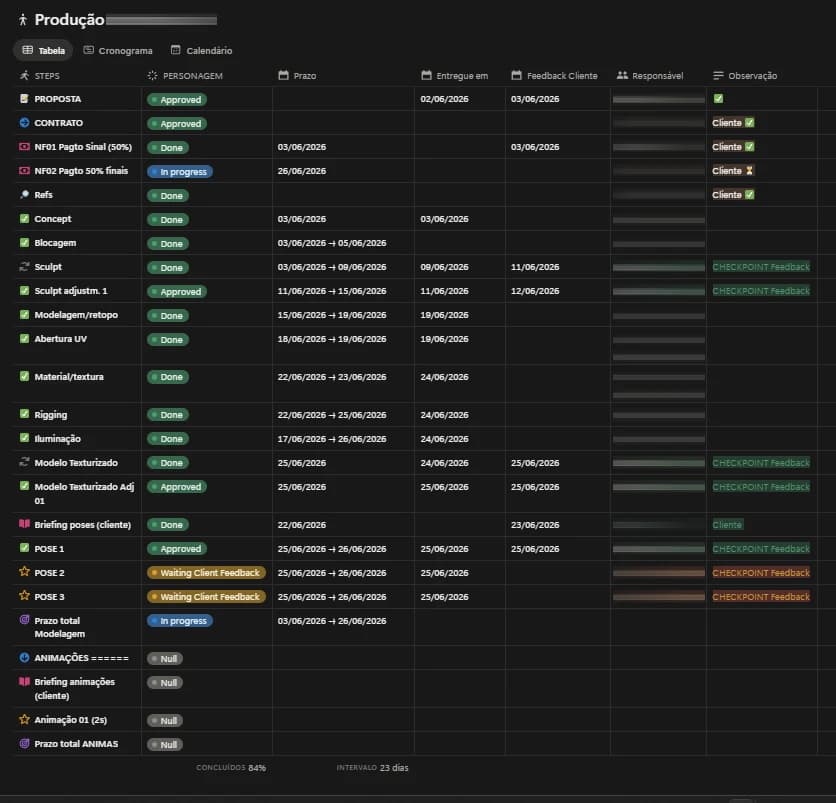Click the Prazo column header
The image size is (836, 803).
coord(298,76)
